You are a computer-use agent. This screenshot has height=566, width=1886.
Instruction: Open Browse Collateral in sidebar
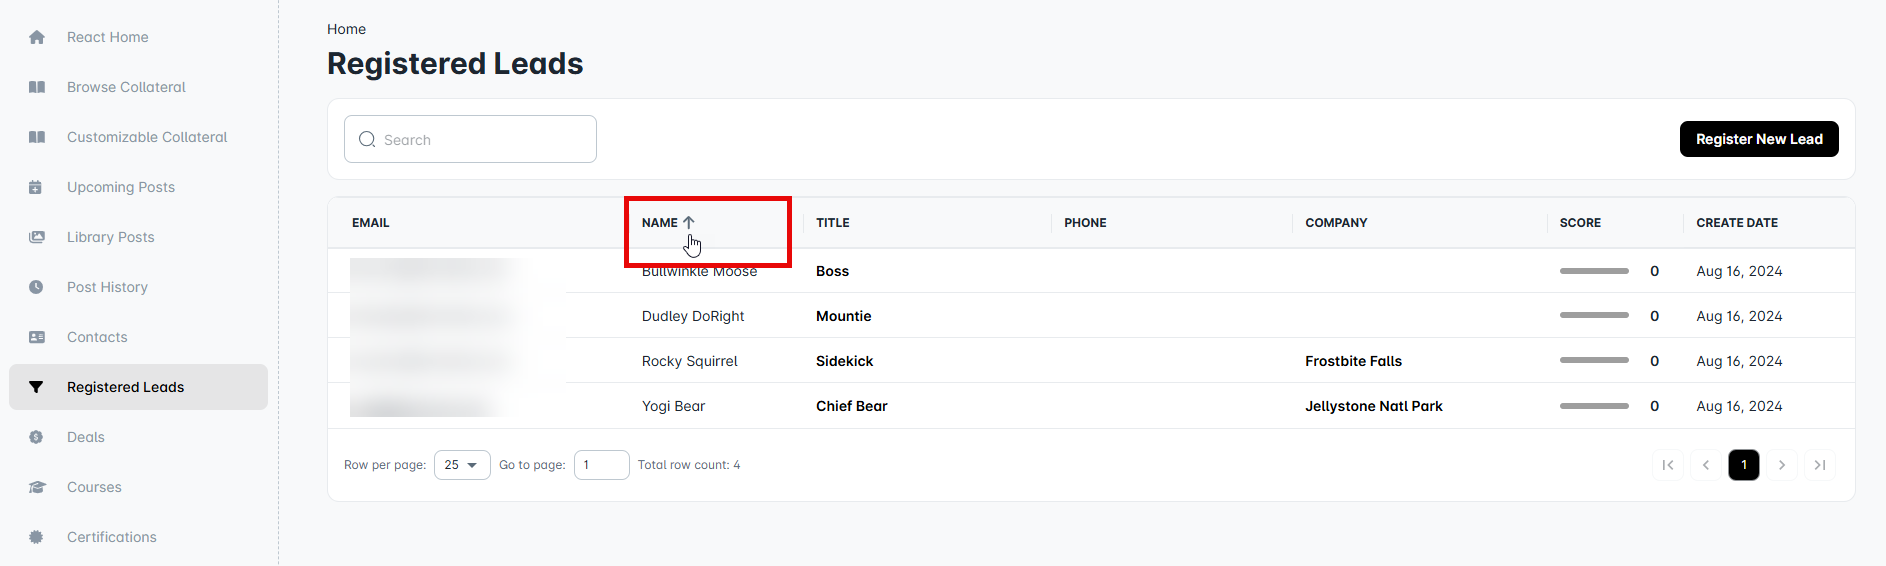(126, 87)
